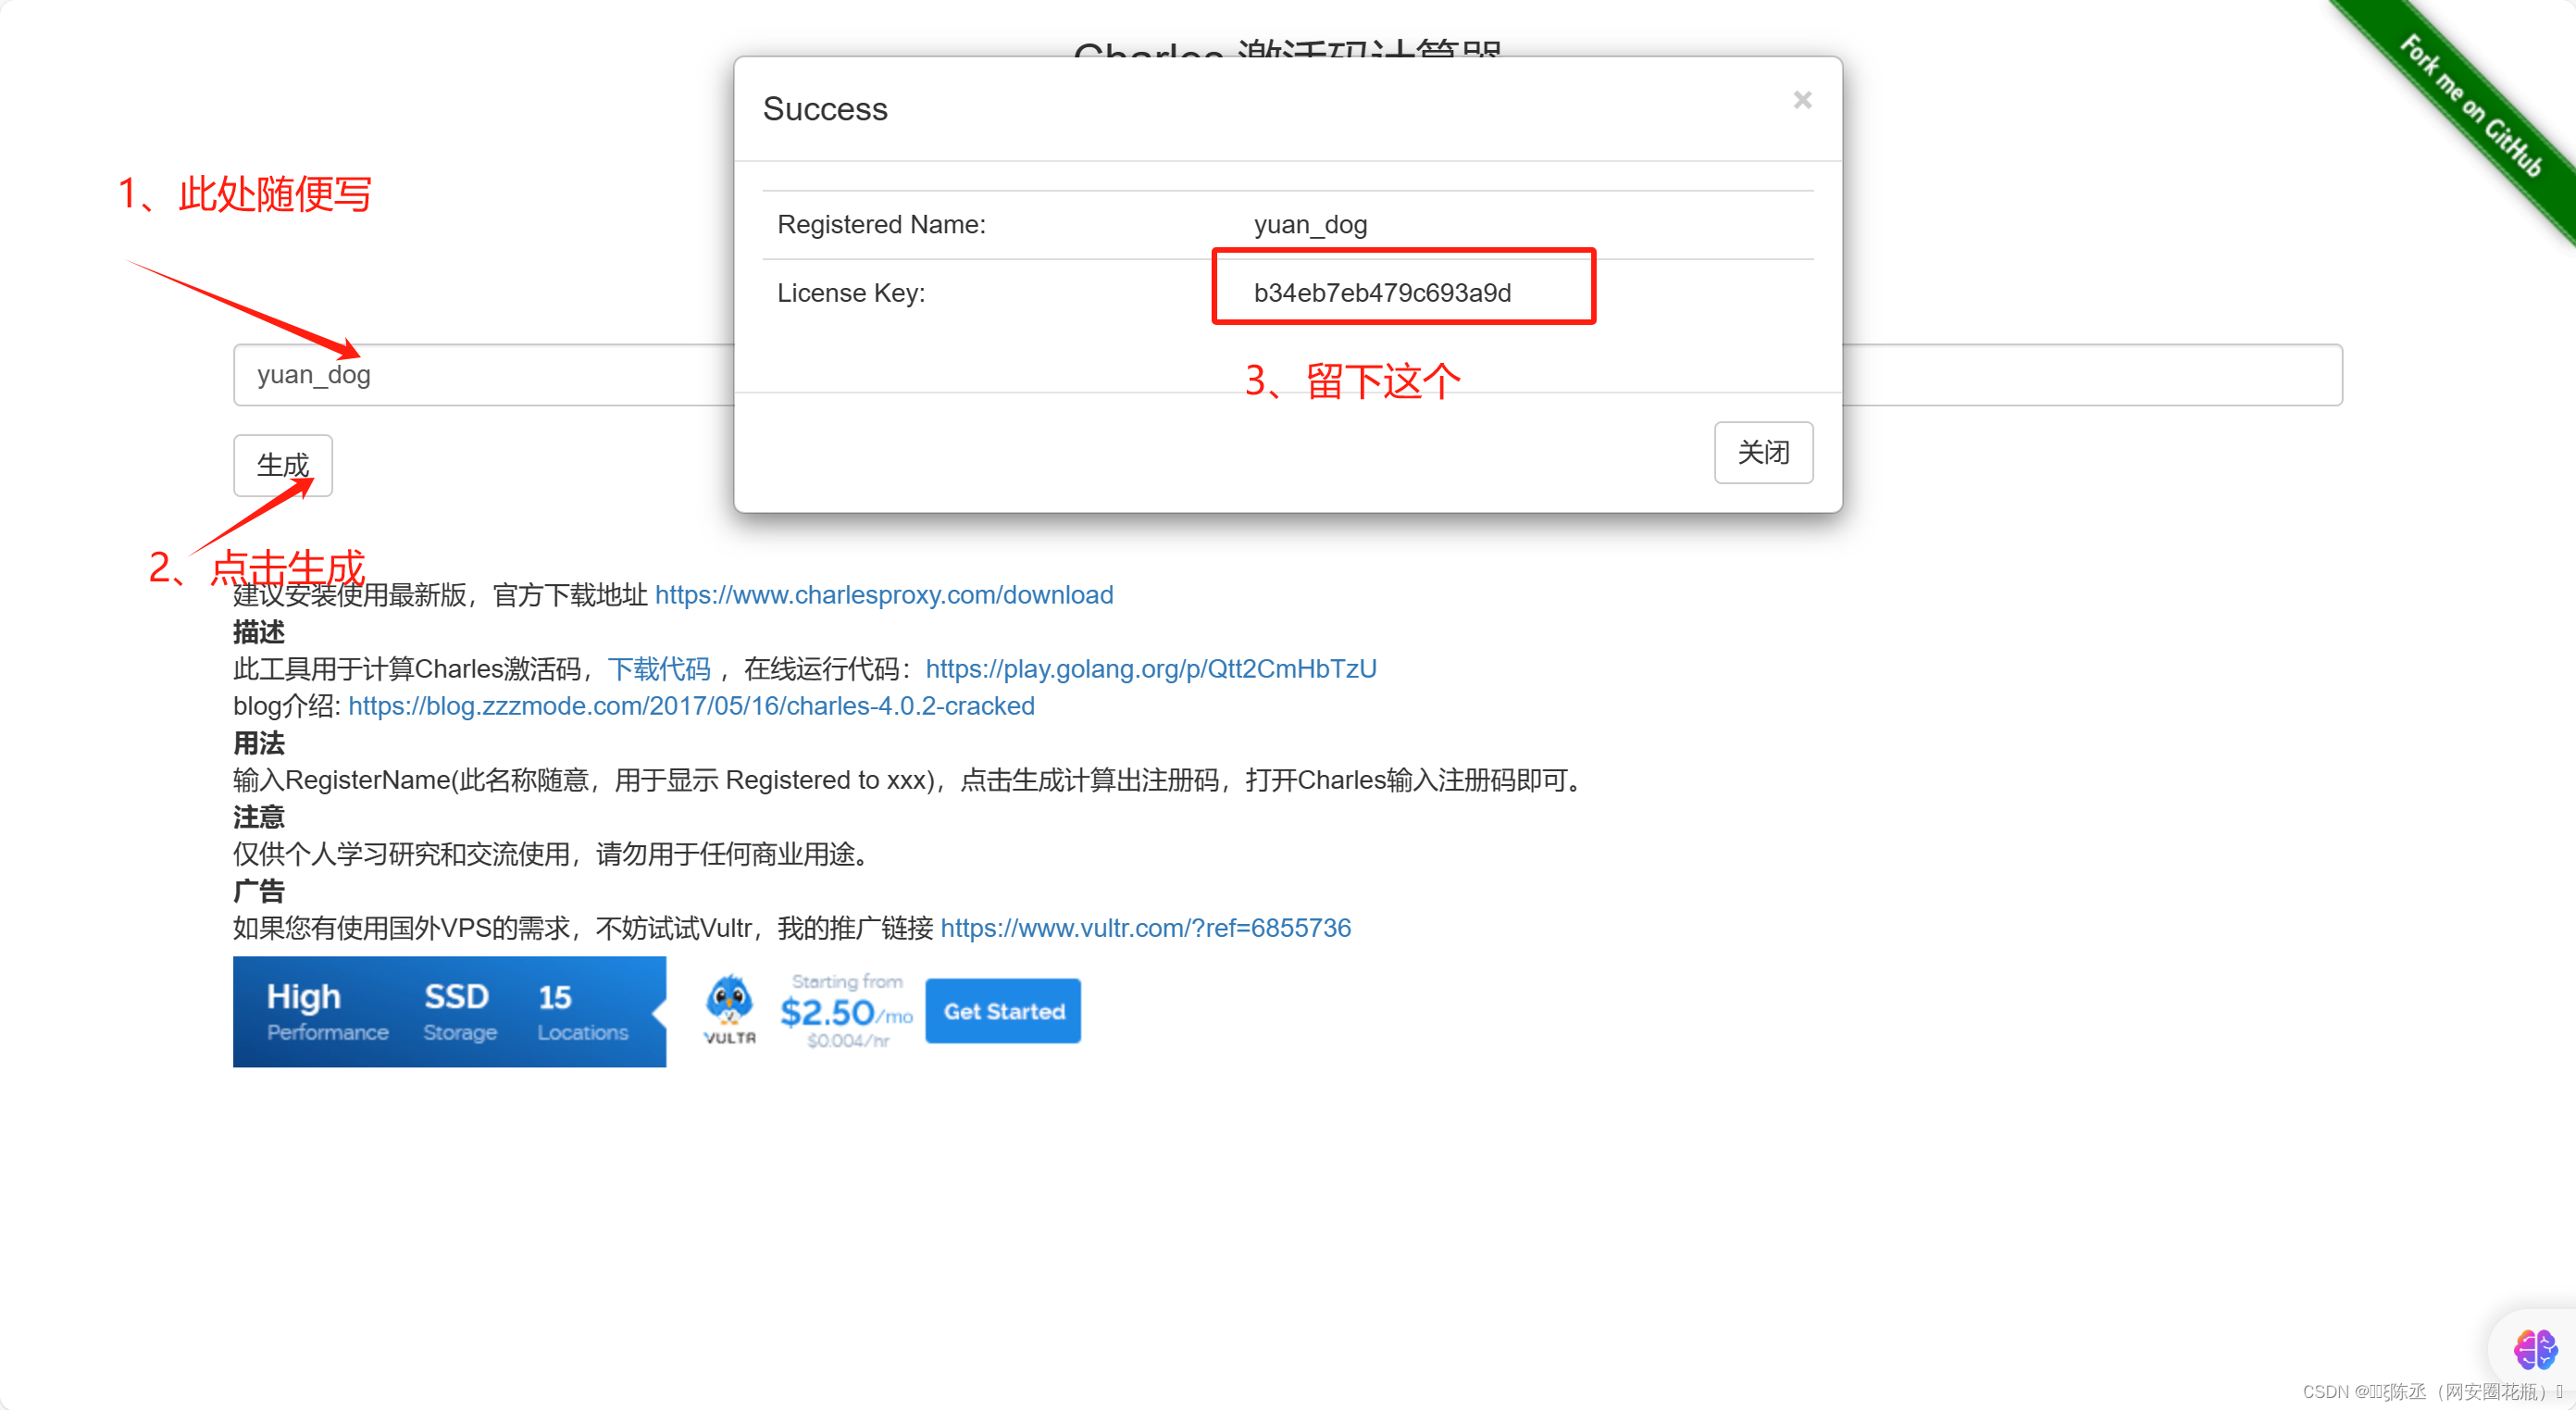Click the 生成 generate button
This screenshot has height=1410, width=2576.
pos(283,465)
